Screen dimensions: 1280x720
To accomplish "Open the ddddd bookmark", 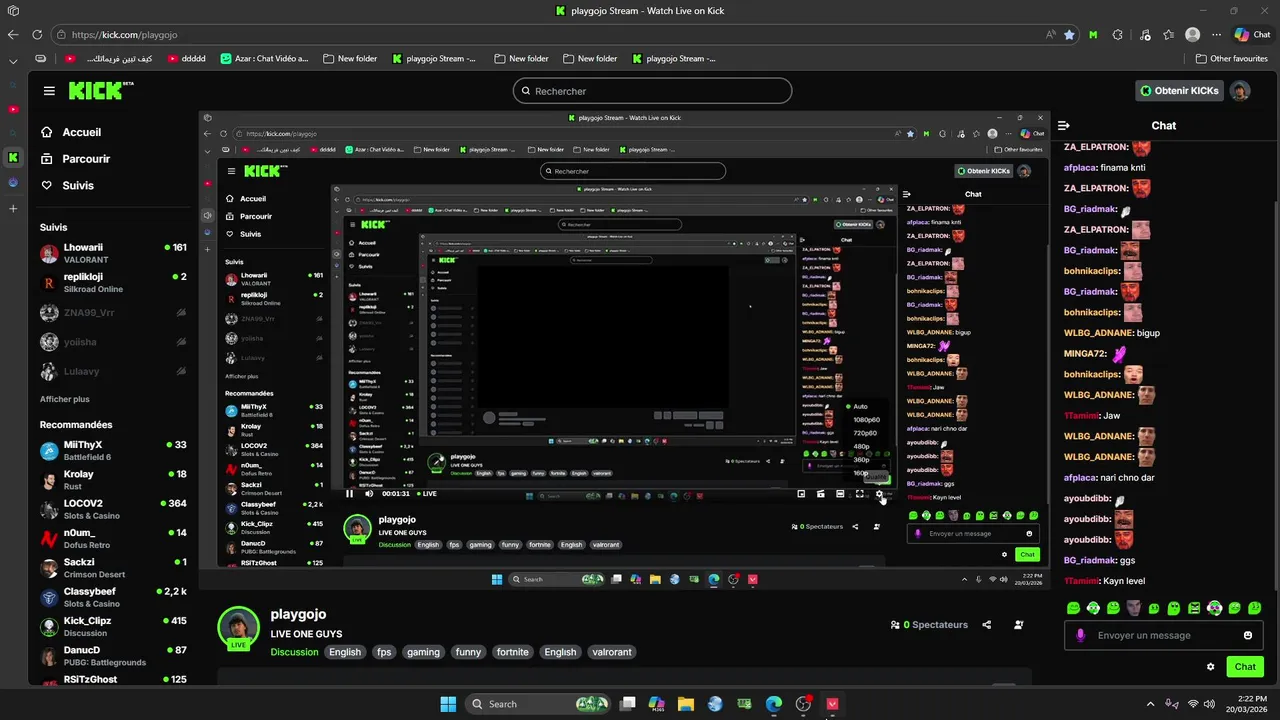I will coord(187,59).
